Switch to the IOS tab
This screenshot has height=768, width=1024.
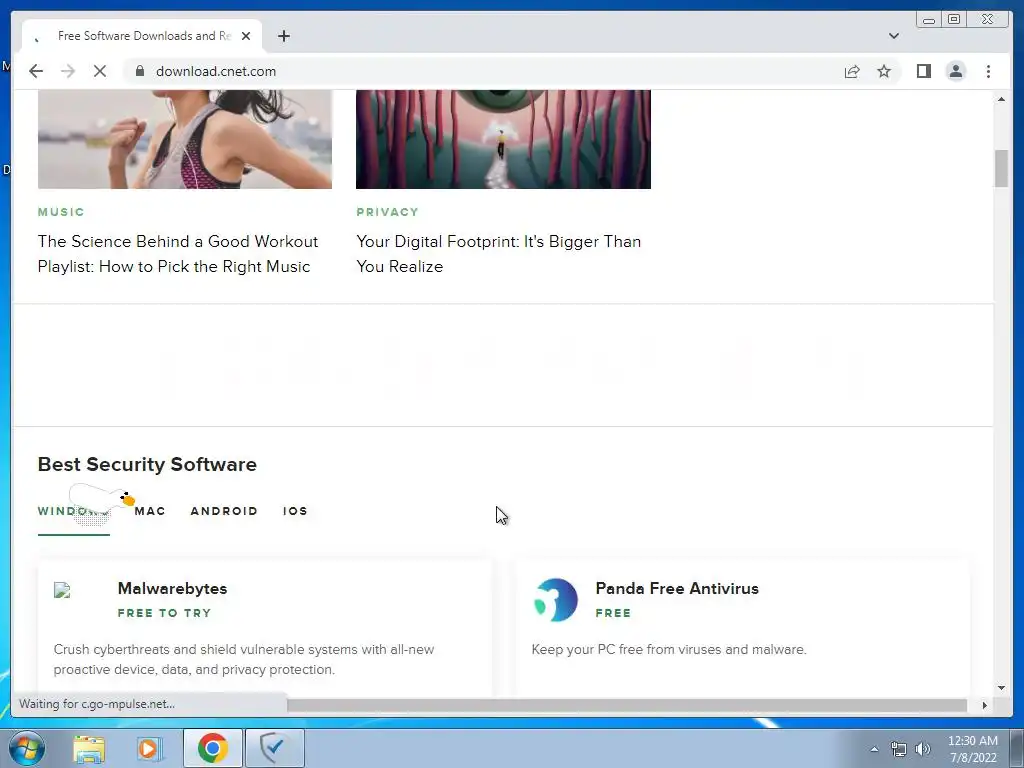point(295,511)
